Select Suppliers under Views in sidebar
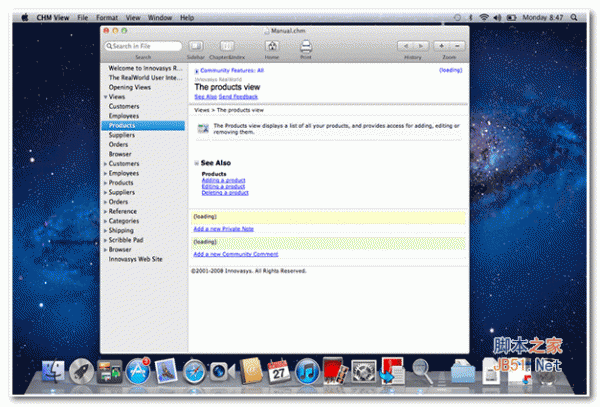The width and height of the screenshot is (600, 407). pyautogui.click(x=124, y=135)
